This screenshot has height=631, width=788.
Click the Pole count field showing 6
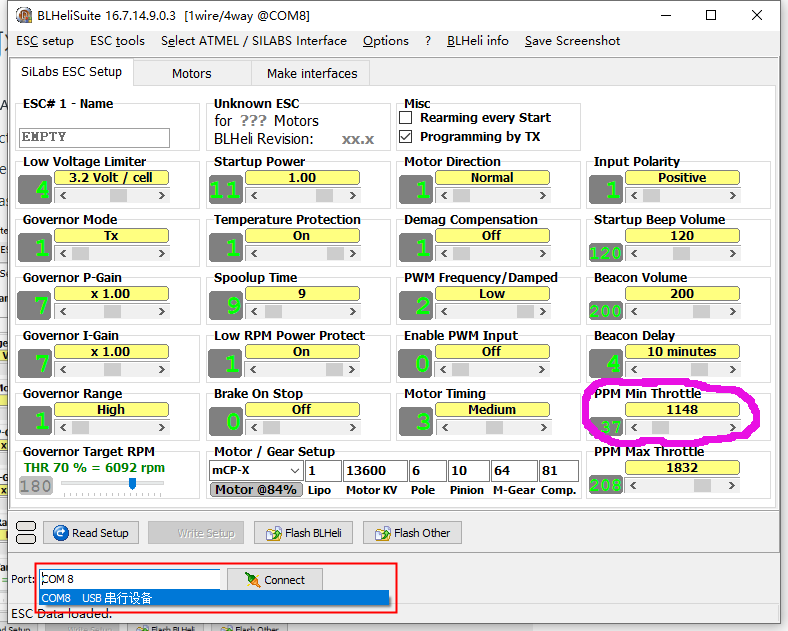[427, 471]
